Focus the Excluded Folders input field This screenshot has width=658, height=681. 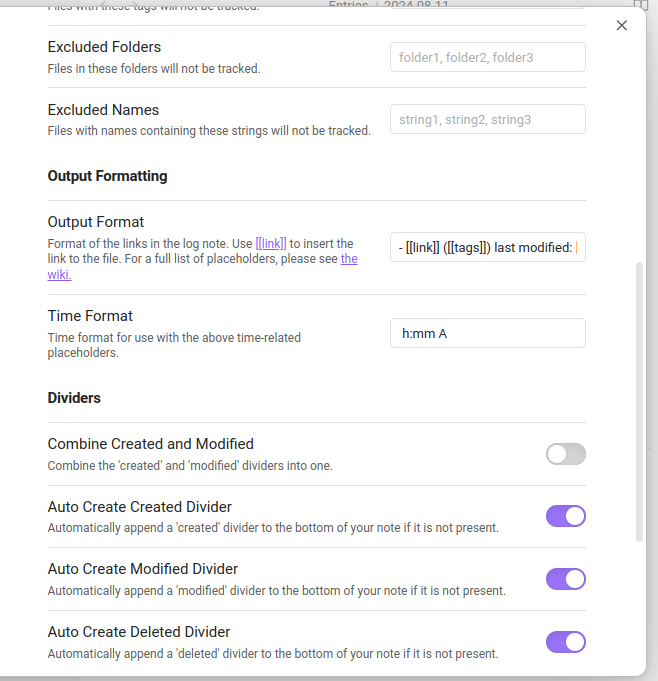coord(487,57)
